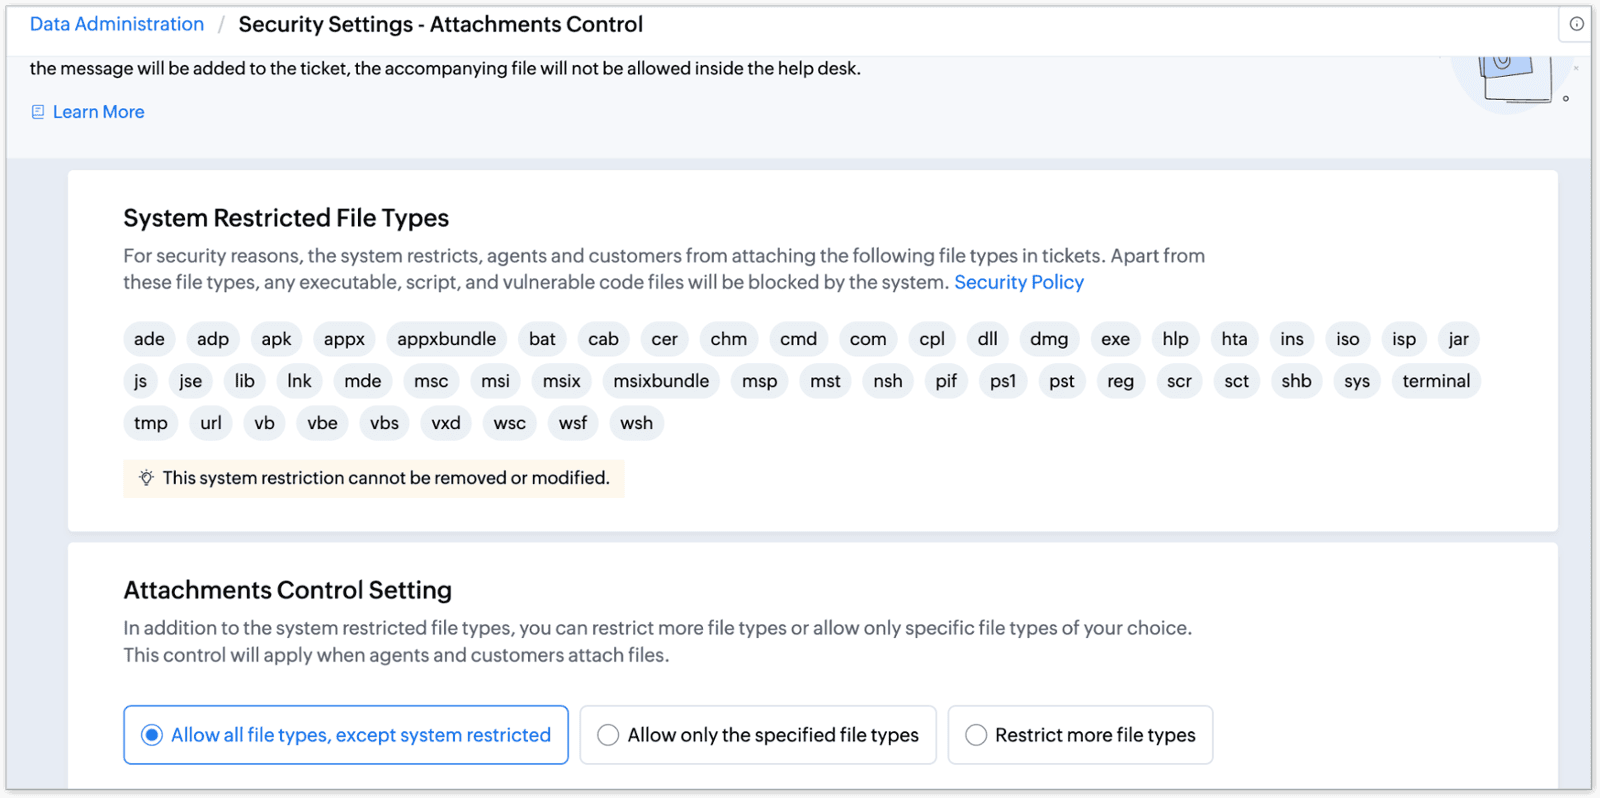Click the Learn More document icon
The image size is (1600, 798).
point(38,112)
